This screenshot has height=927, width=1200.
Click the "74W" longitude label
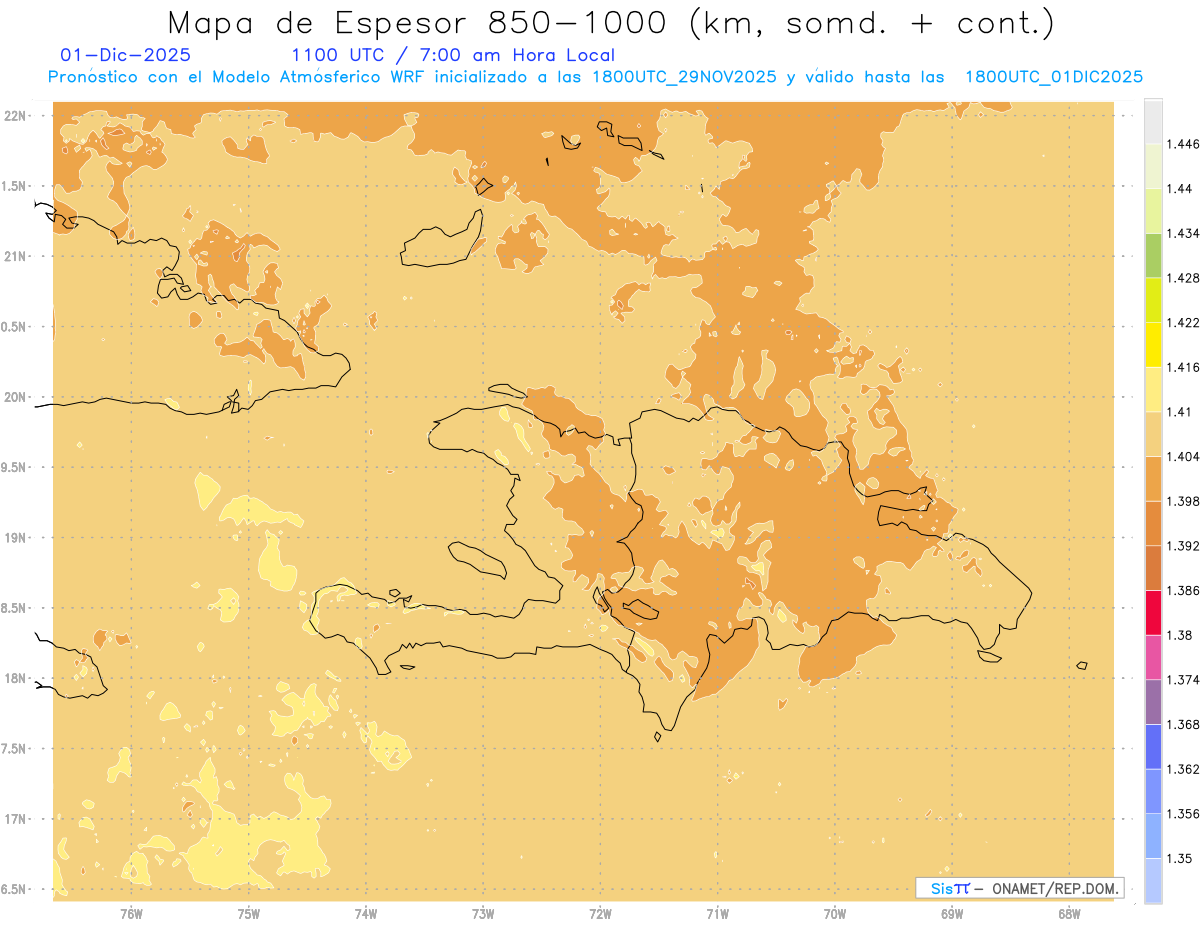(x=365, y=914)
